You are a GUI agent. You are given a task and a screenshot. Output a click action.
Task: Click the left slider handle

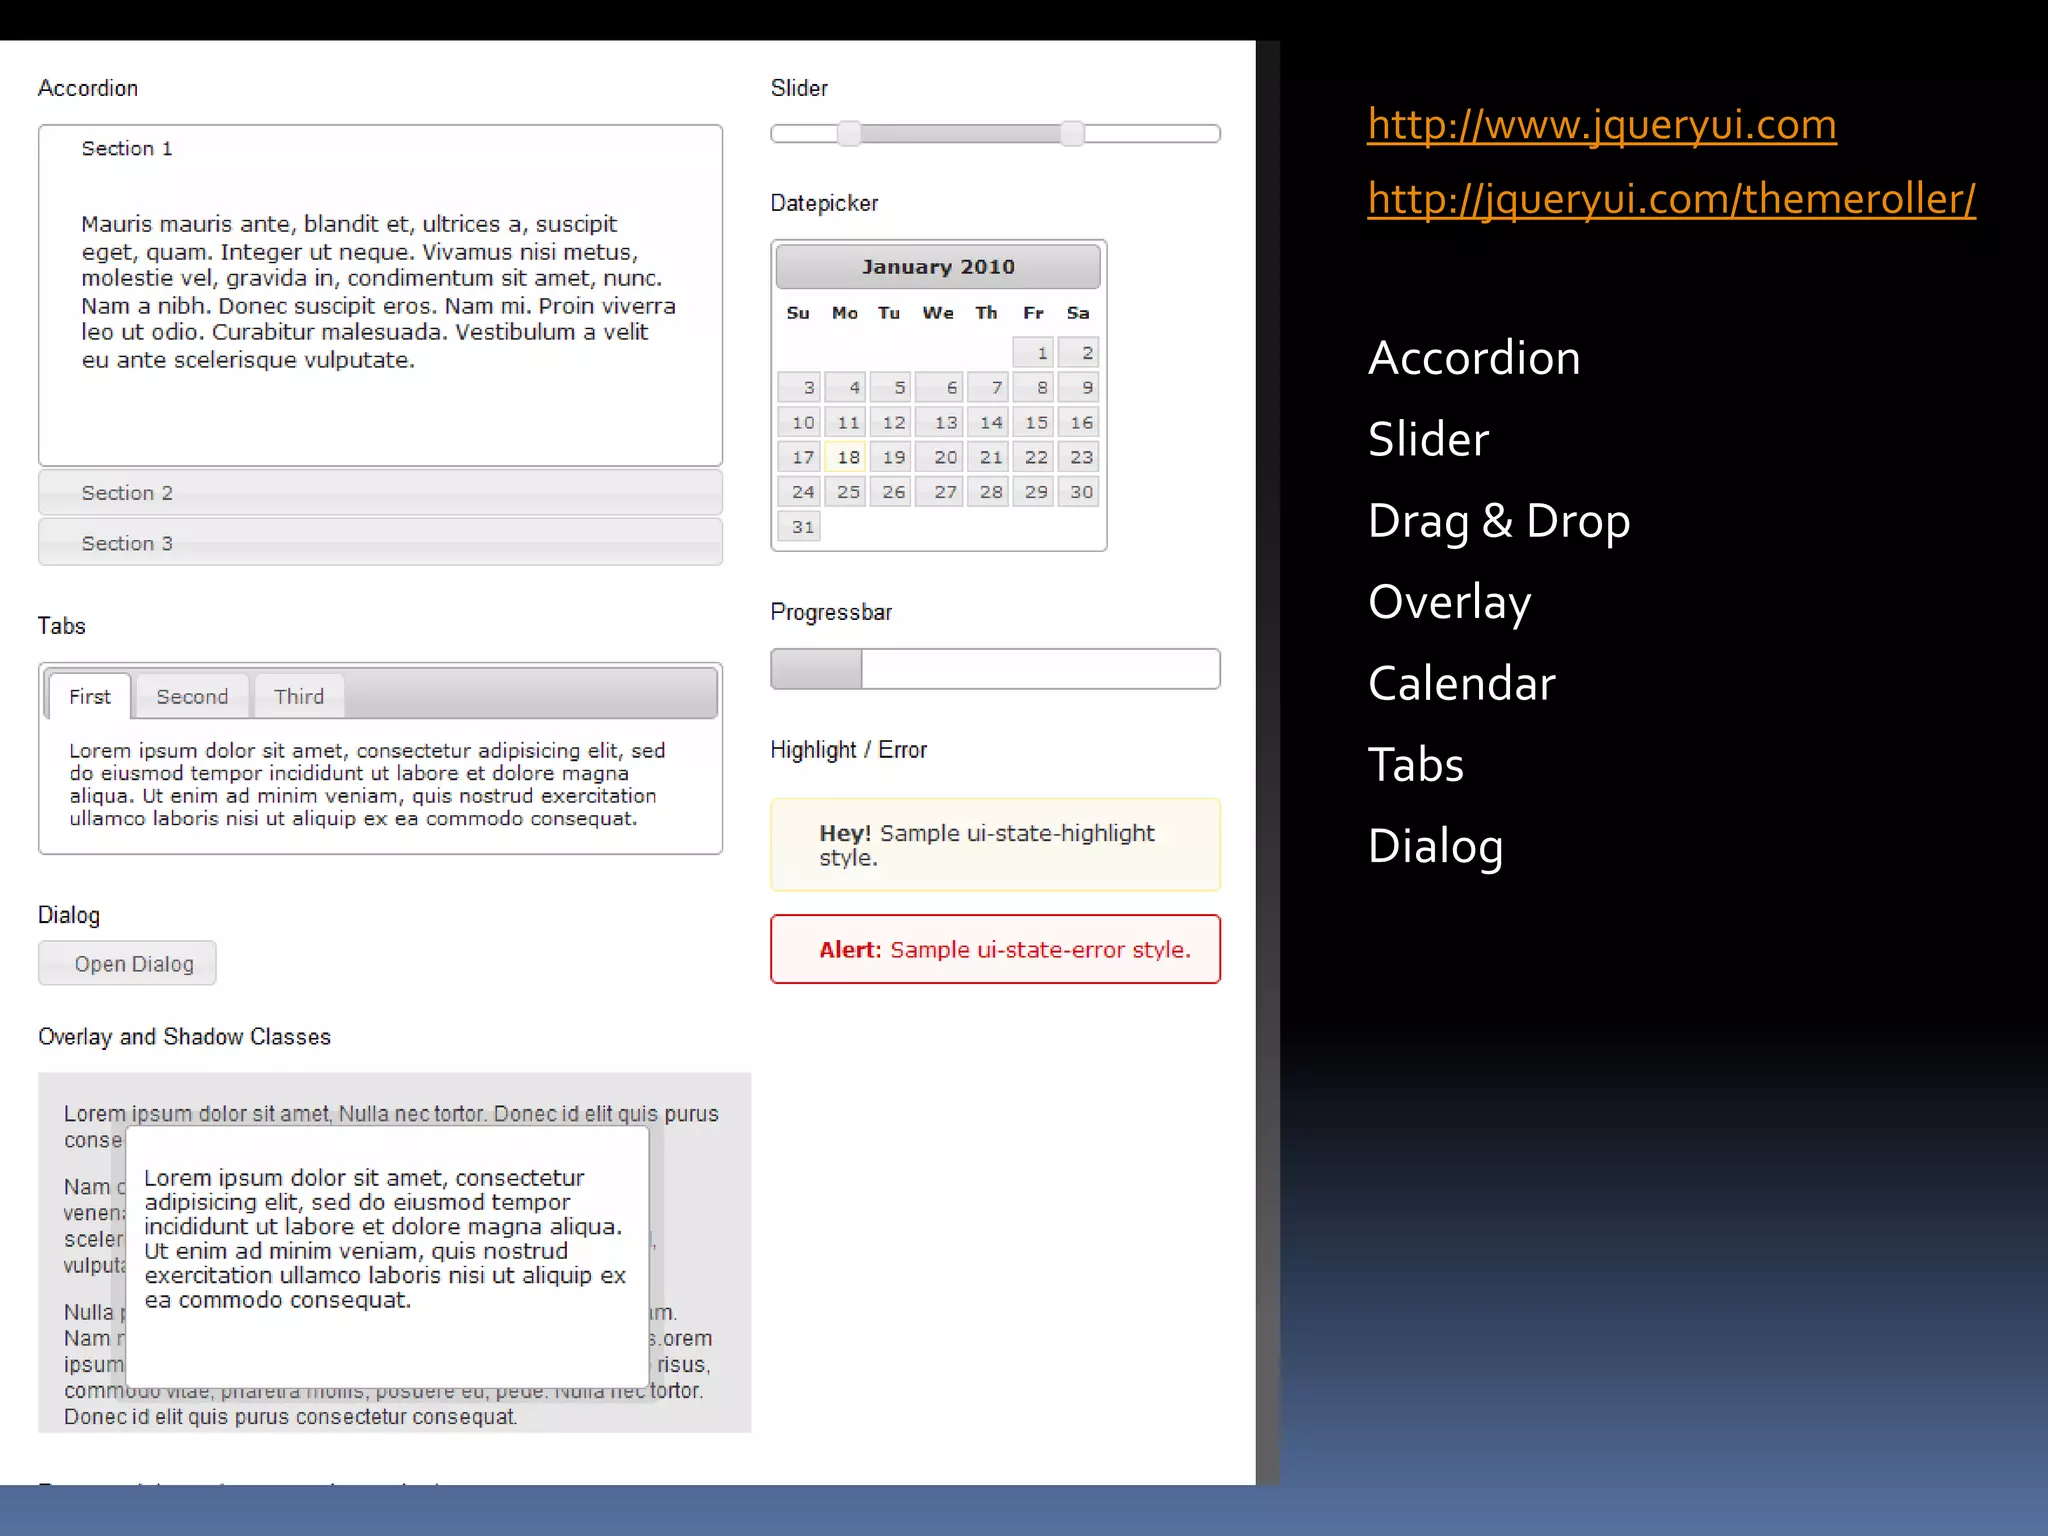[x=849, y=133]
